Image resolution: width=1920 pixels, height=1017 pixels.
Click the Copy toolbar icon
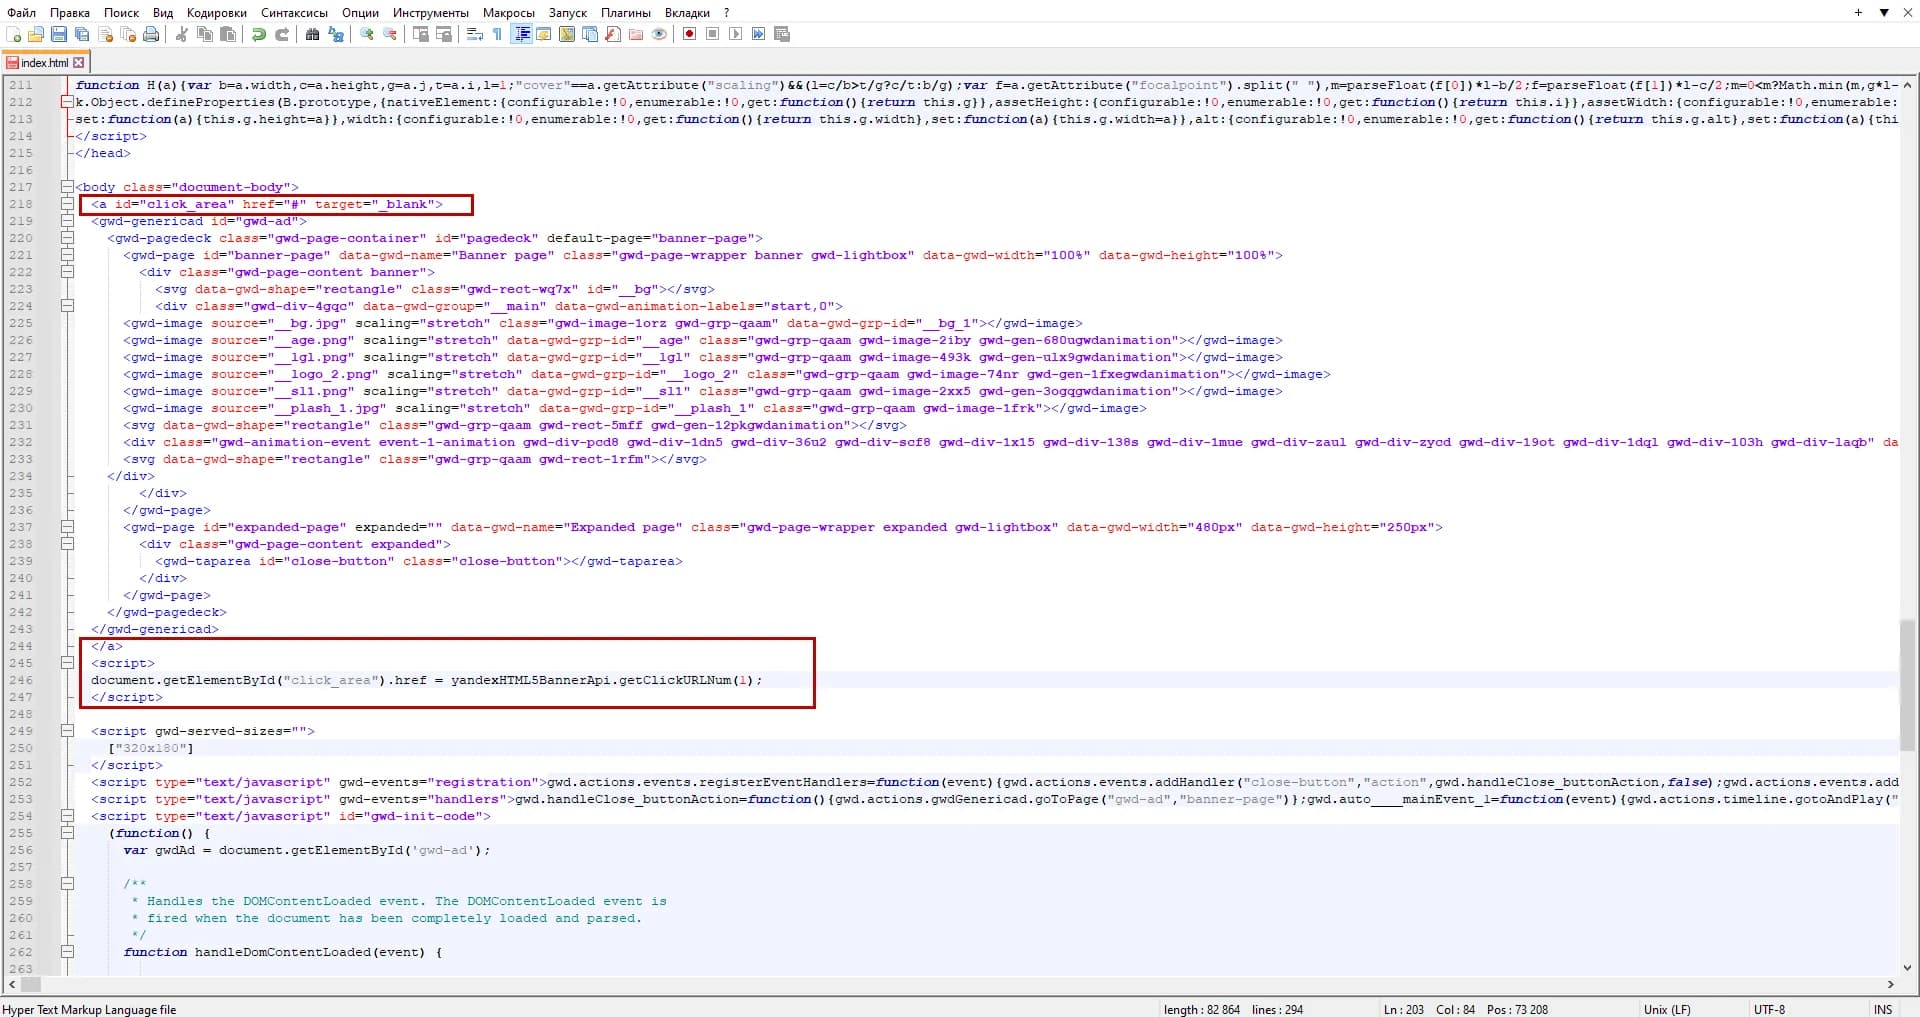coord(205,35)
